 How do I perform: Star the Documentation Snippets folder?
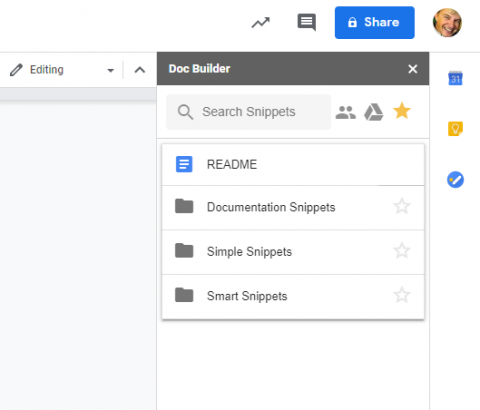click(x=402, y=207)
